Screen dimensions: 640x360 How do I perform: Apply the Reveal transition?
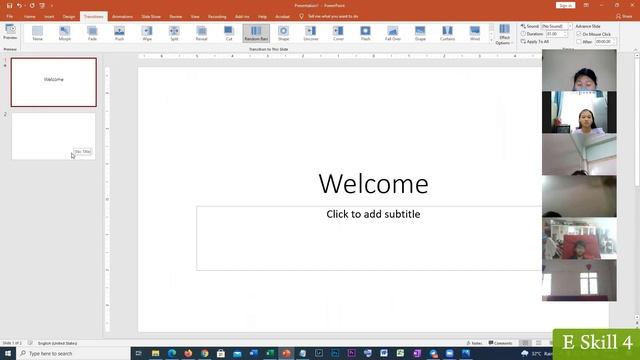point(202,33)
